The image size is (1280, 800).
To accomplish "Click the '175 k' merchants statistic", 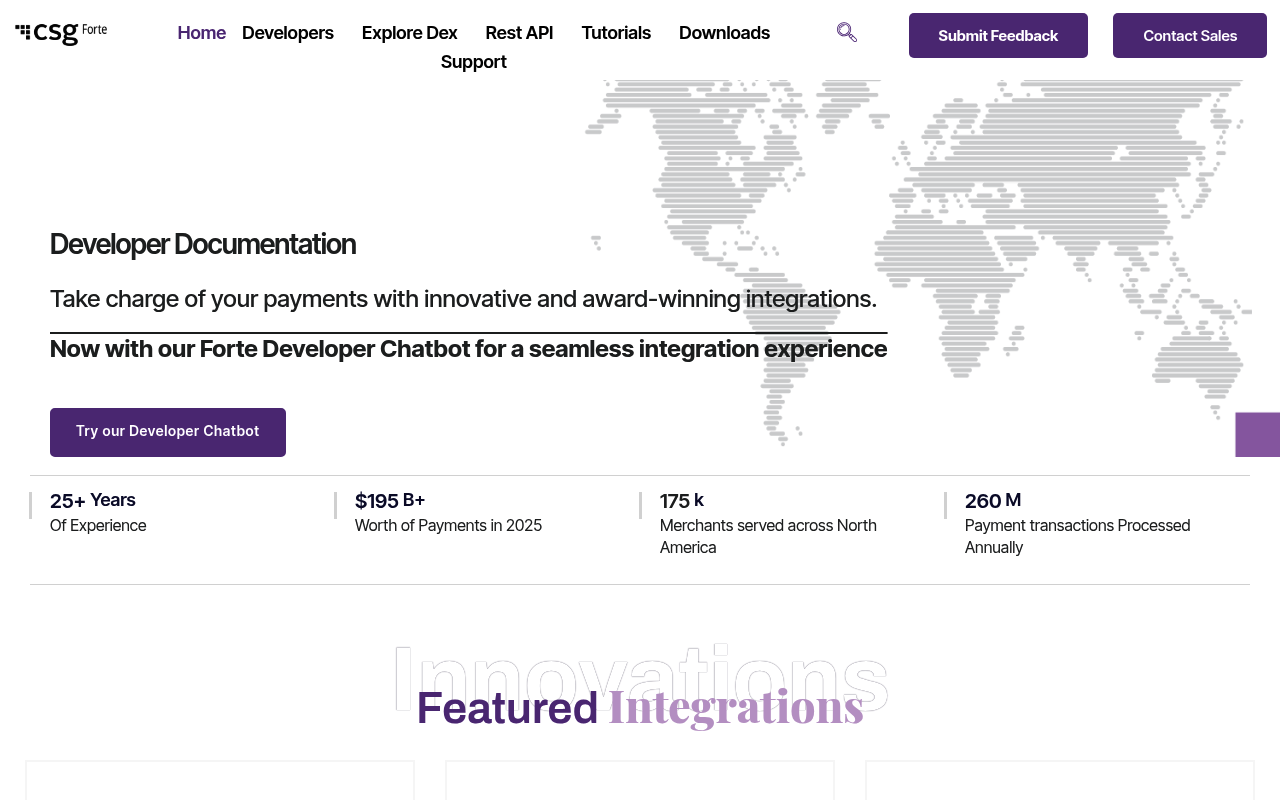I will click(x=682, y=500).
